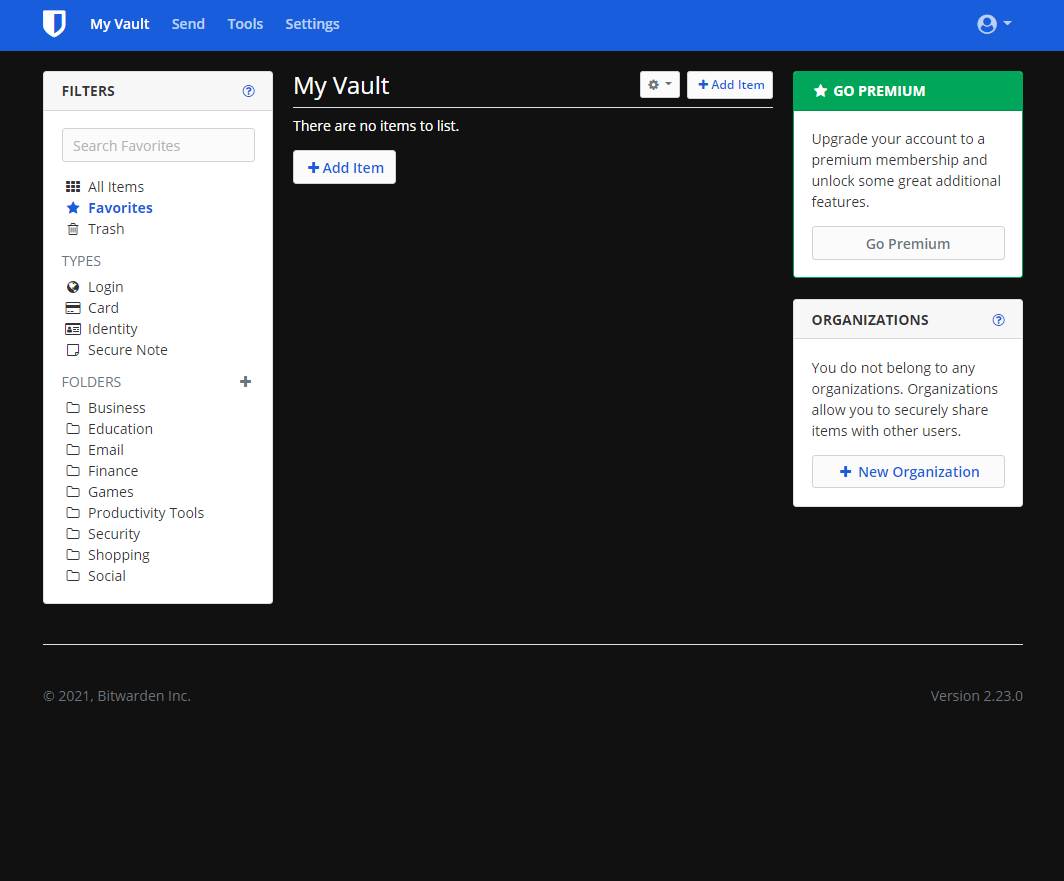Click the Go Premium button
1064x881 pixels.
(907, 243)
